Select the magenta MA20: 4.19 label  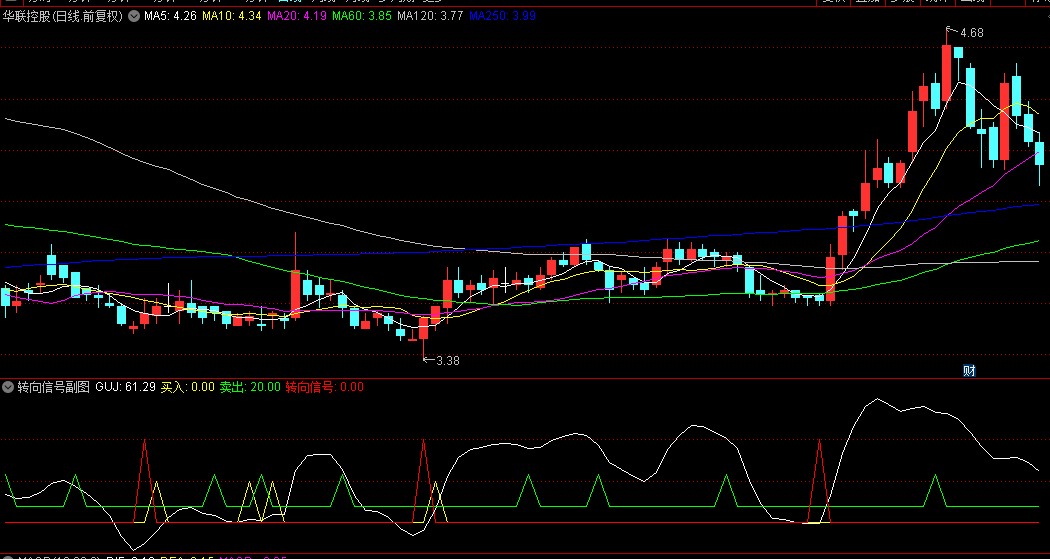coord(297,16)
